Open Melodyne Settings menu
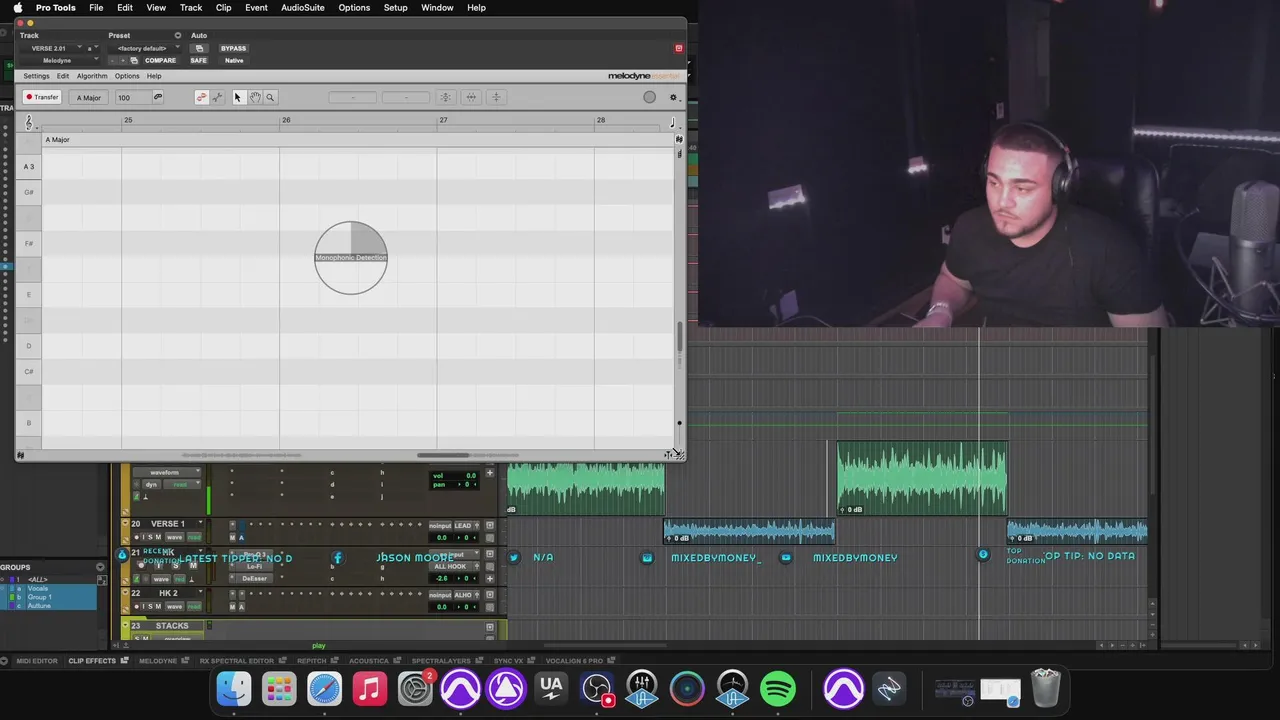 (x=36, y=76)
